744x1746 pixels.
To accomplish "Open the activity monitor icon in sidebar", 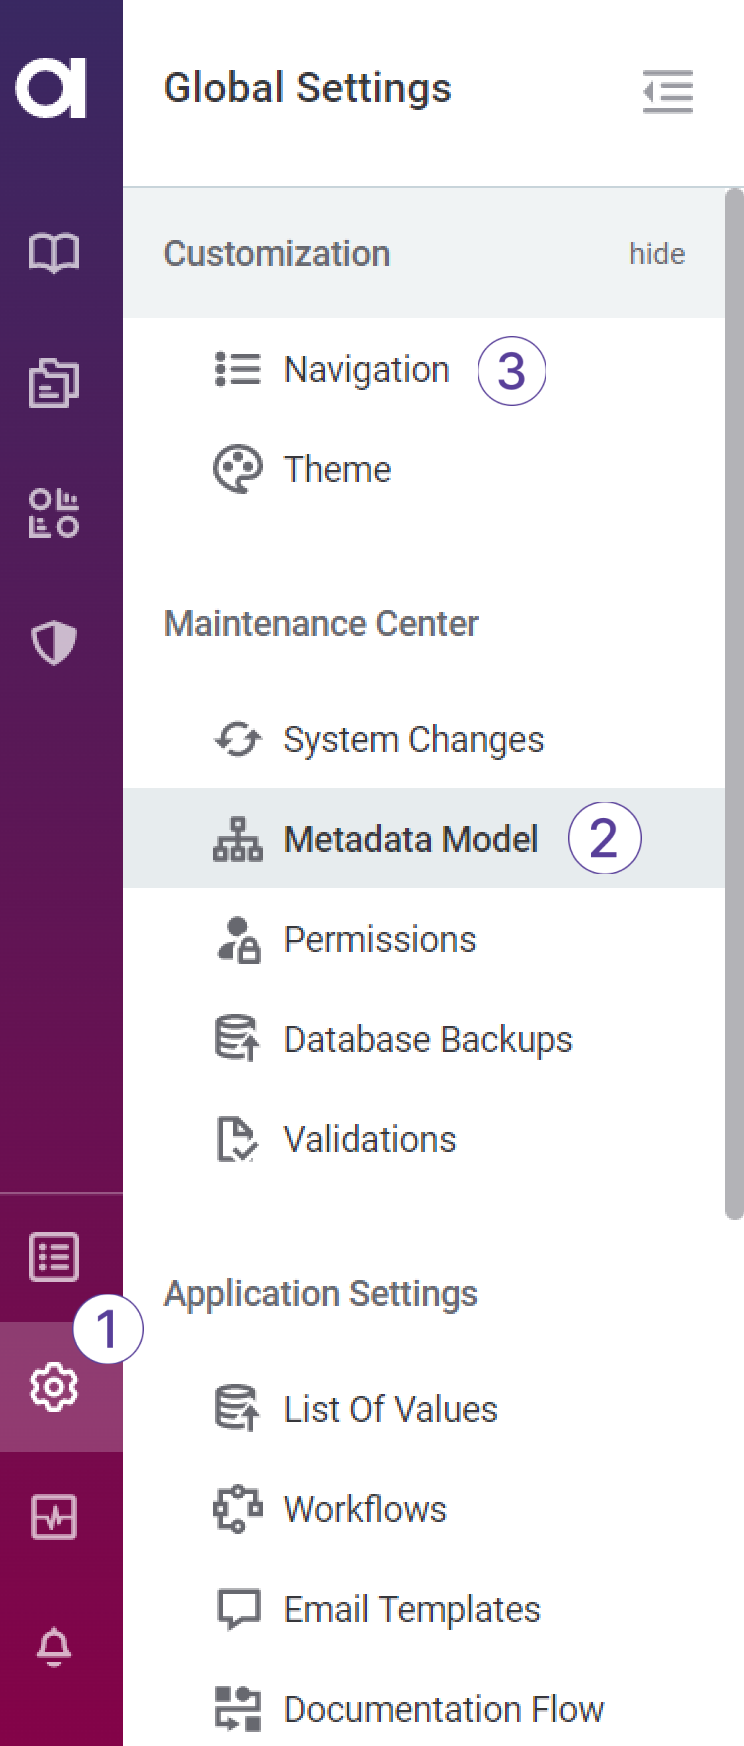I will 54,1517.
